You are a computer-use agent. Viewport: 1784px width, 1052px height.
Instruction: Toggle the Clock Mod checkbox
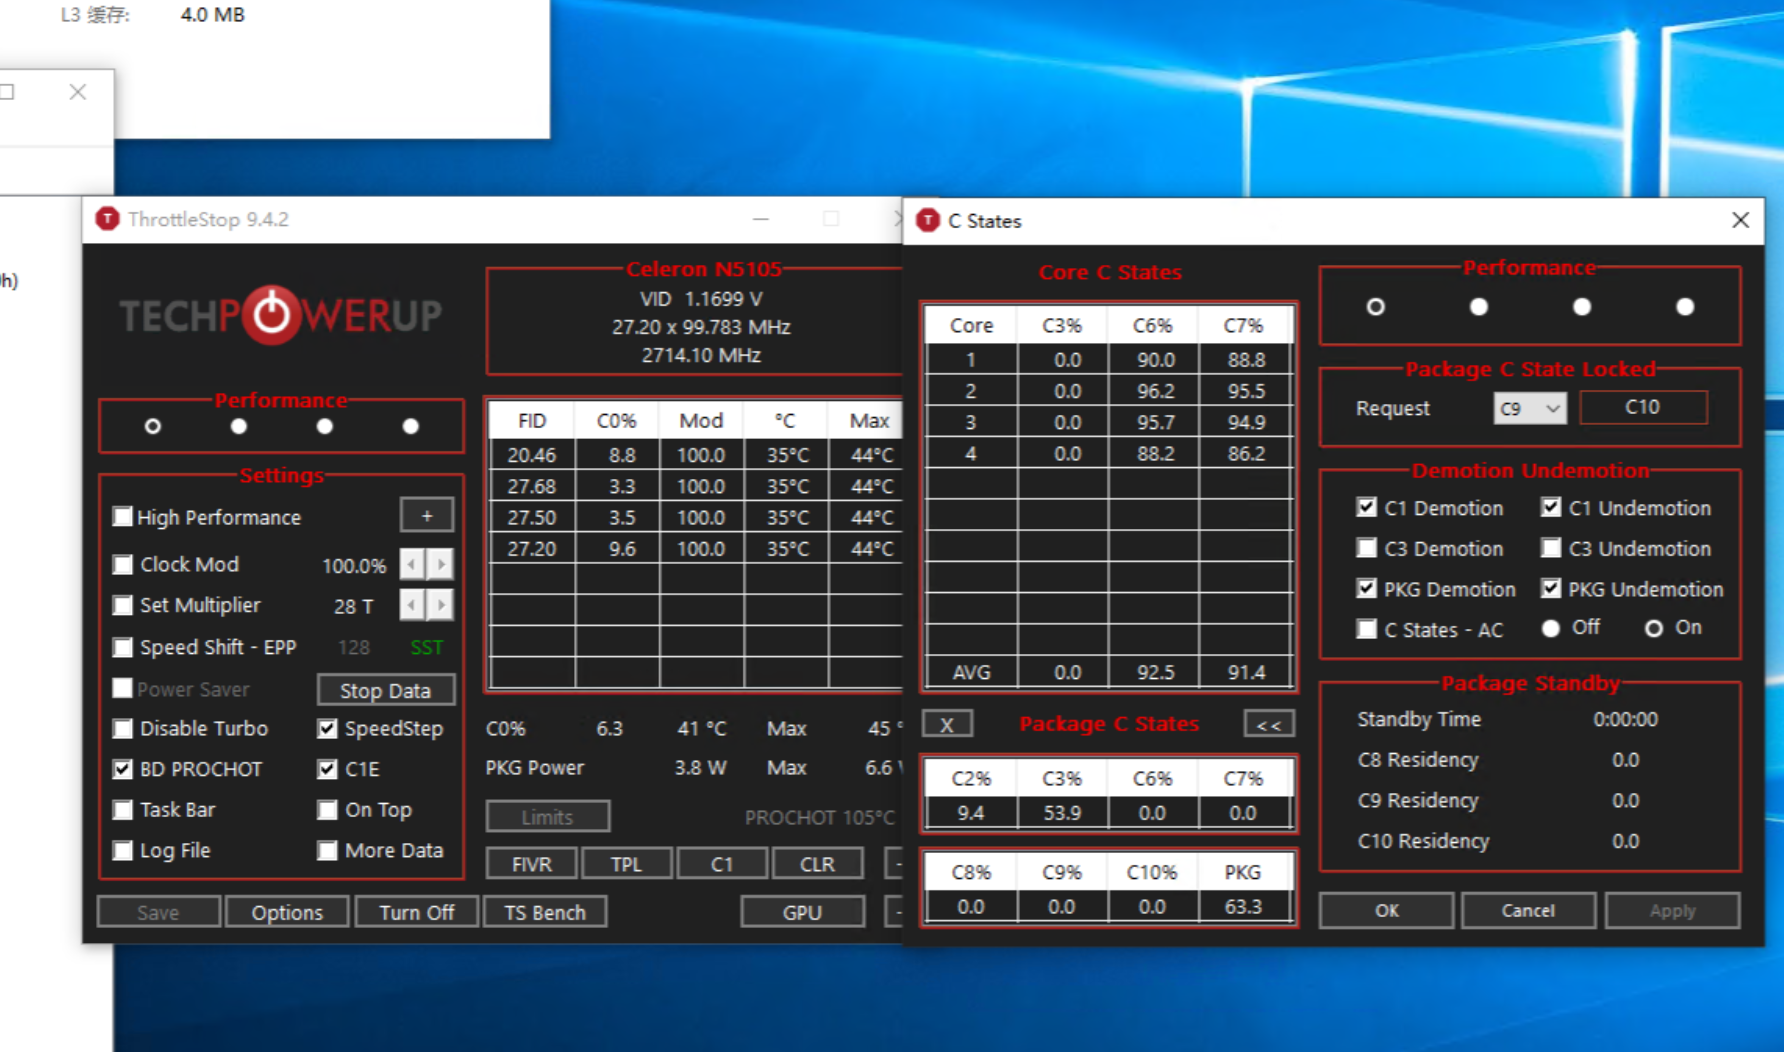tap(123, 564)
